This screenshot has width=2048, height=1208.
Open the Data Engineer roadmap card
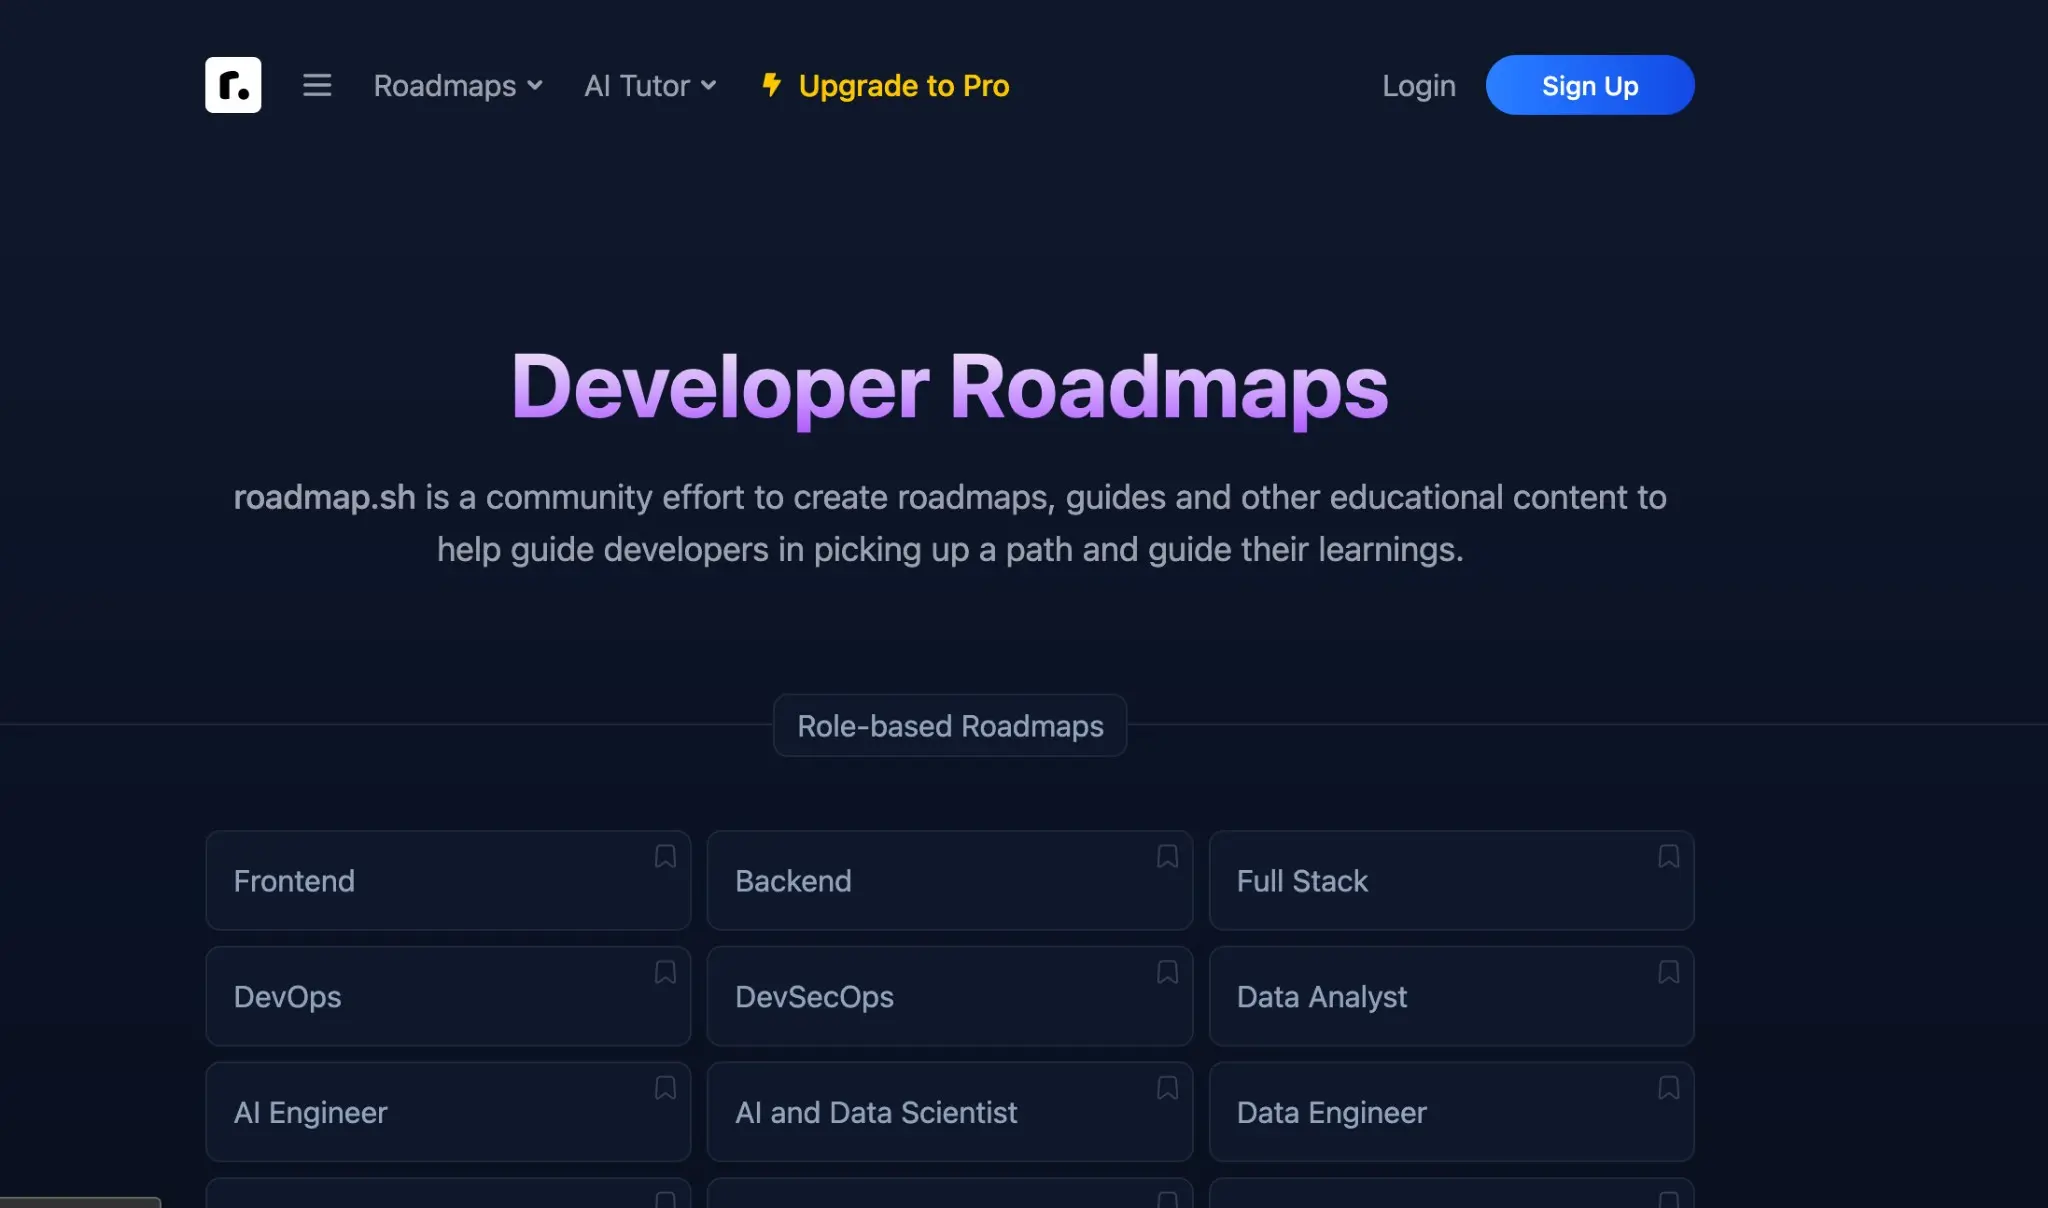tap(1451, 1112)
